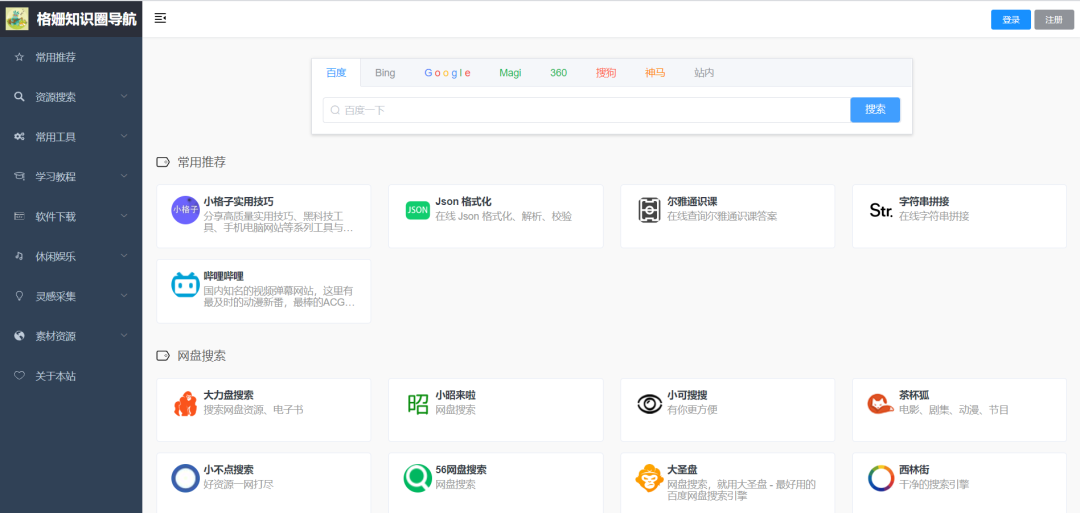Viewport: 1080px width, 513px height.
Task: Click the fox icon of 茶杯狐
Action: click(881, 404)
